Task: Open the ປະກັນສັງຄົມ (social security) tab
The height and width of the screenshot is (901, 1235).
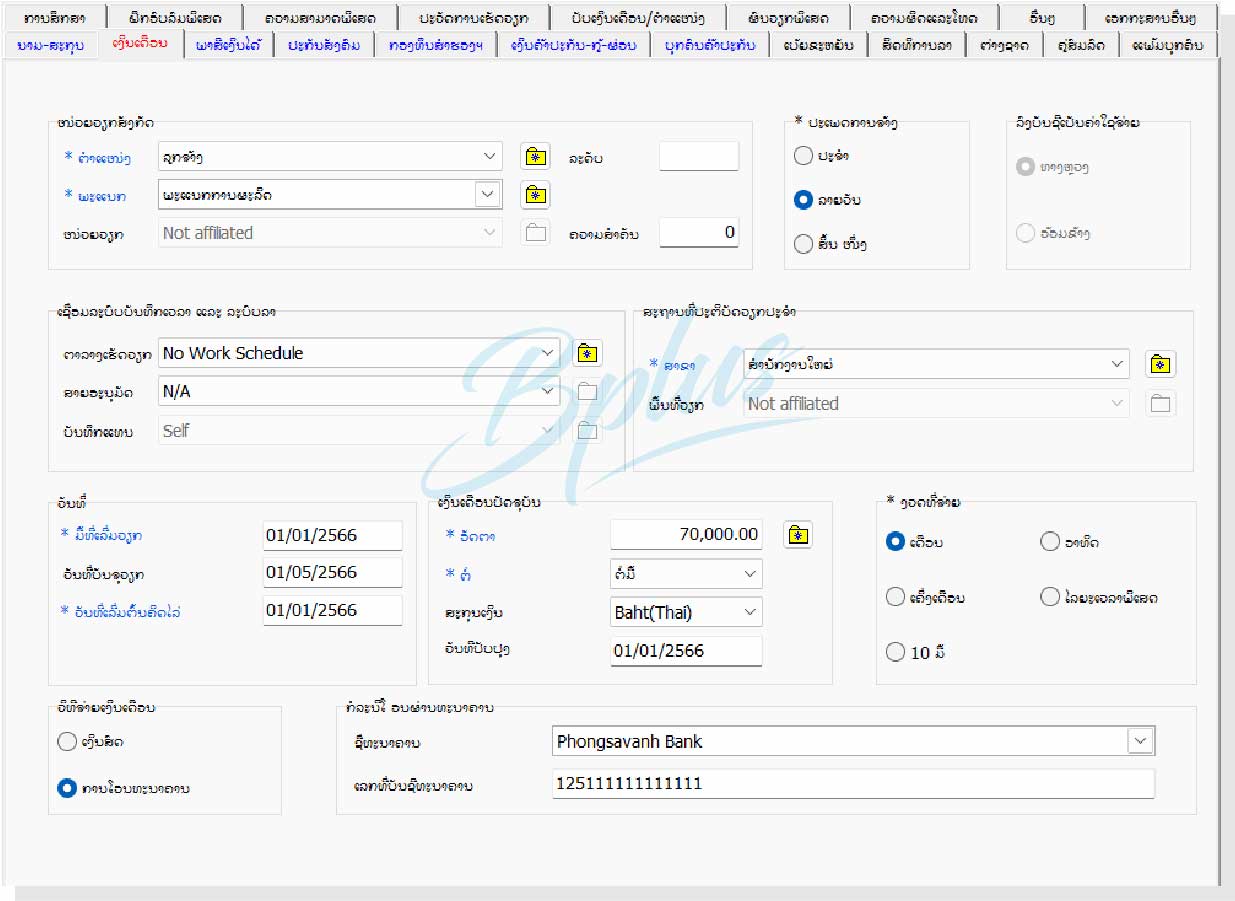Action: coord(324,45)
